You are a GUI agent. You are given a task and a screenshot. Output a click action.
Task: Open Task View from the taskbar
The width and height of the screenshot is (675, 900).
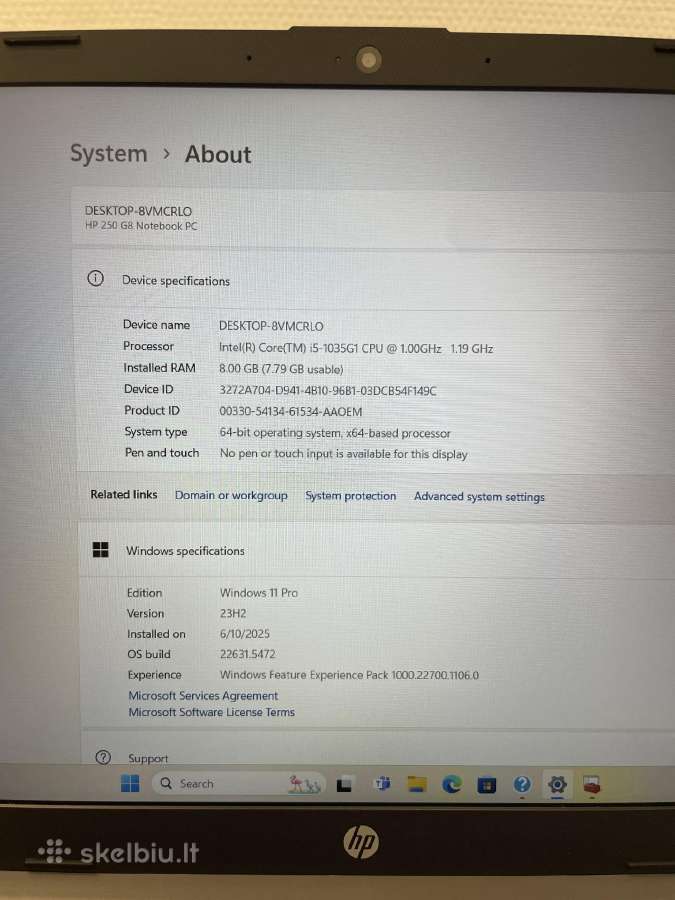click(x=344, y=784)
